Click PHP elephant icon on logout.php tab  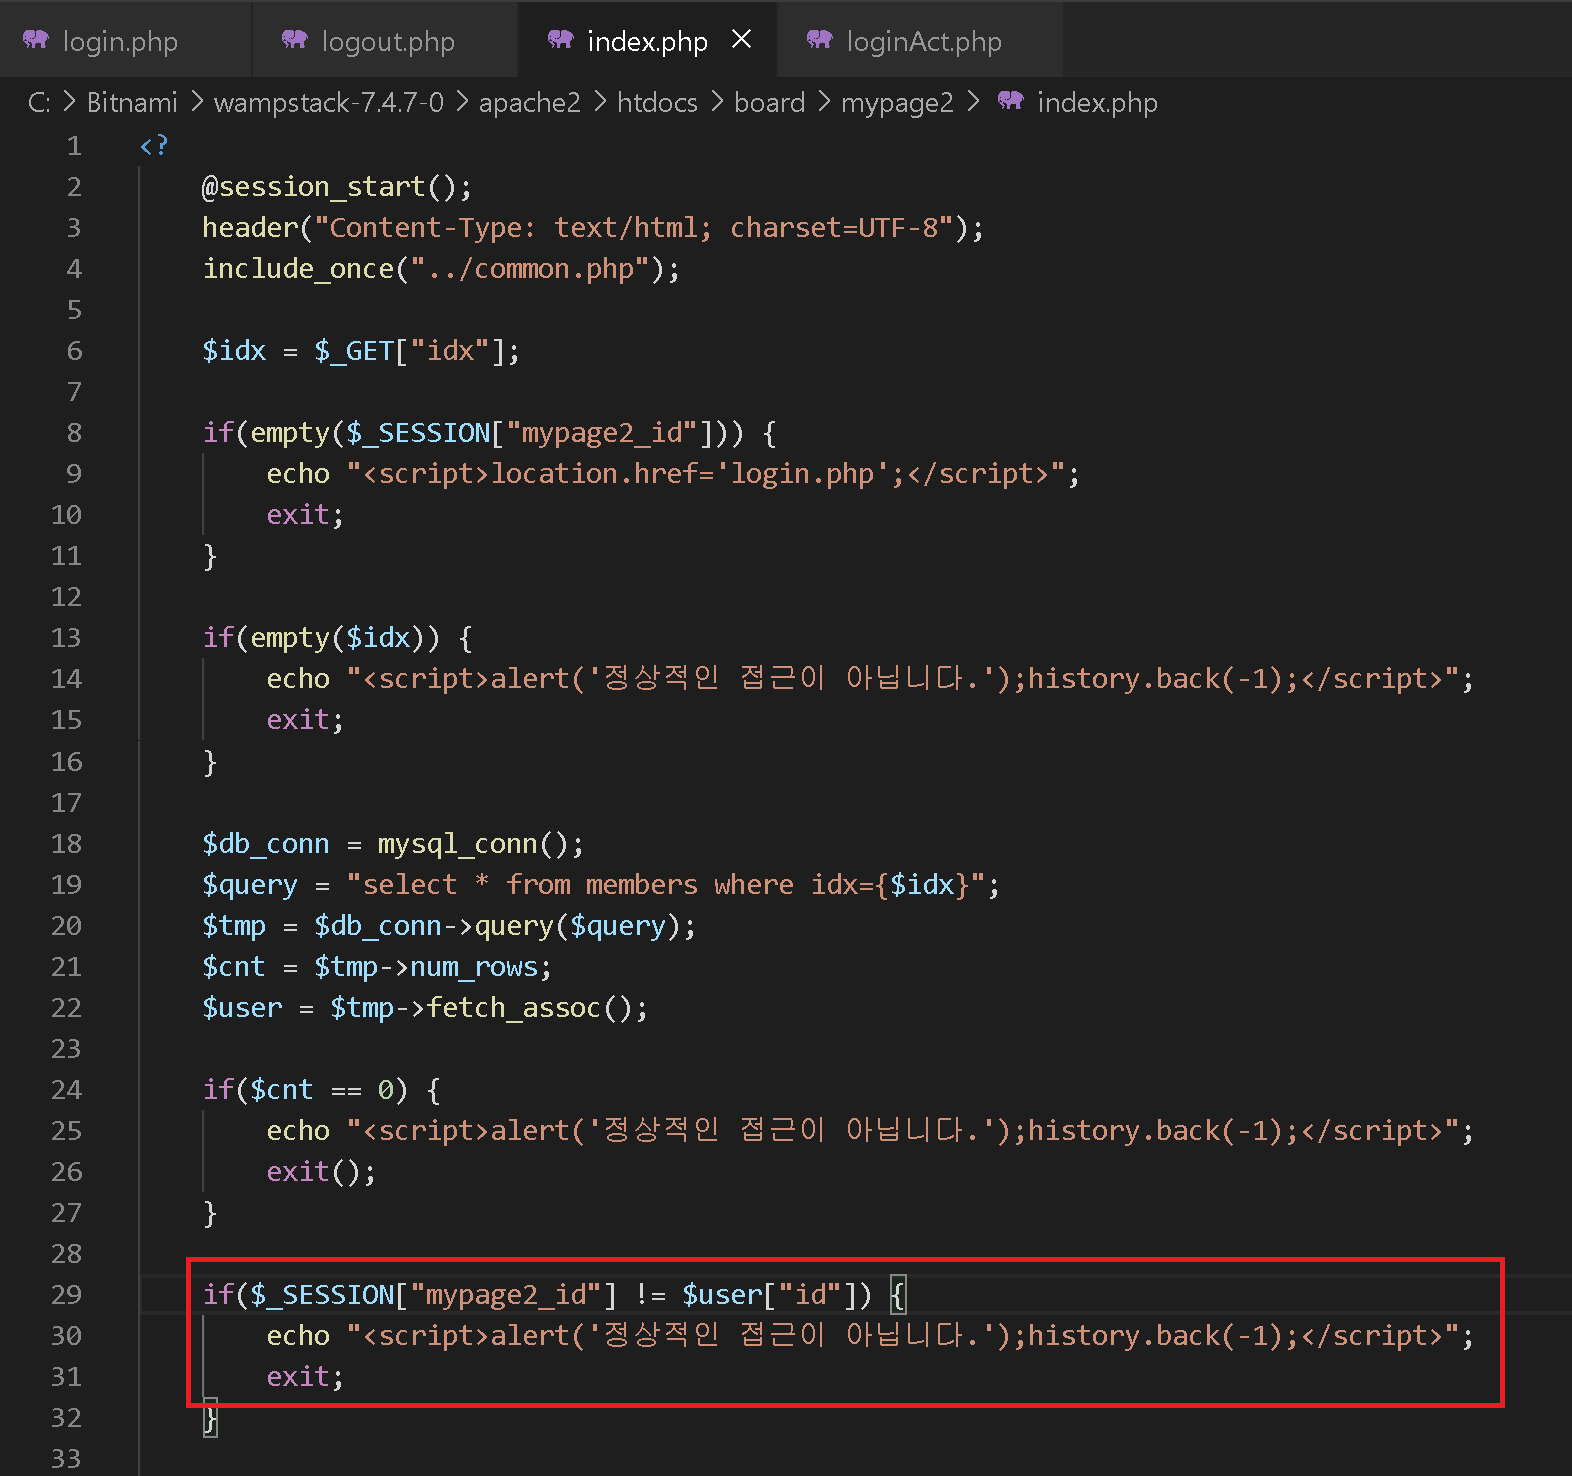tap(295, 40)
